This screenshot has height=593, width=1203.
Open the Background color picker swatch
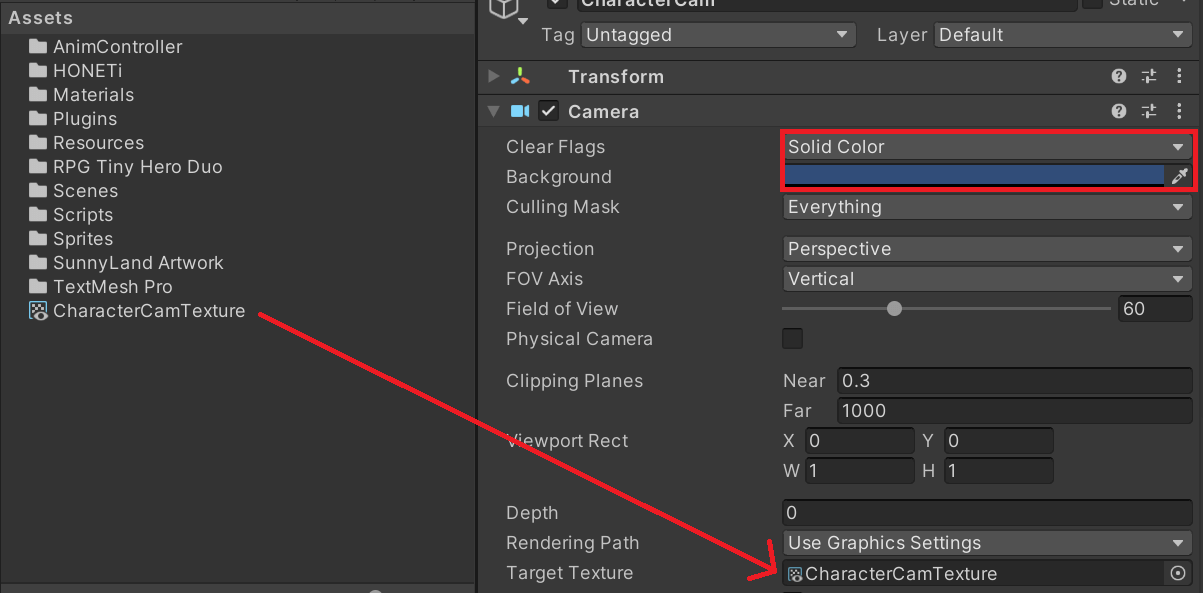pyautogui.click(x=974, y=176)
